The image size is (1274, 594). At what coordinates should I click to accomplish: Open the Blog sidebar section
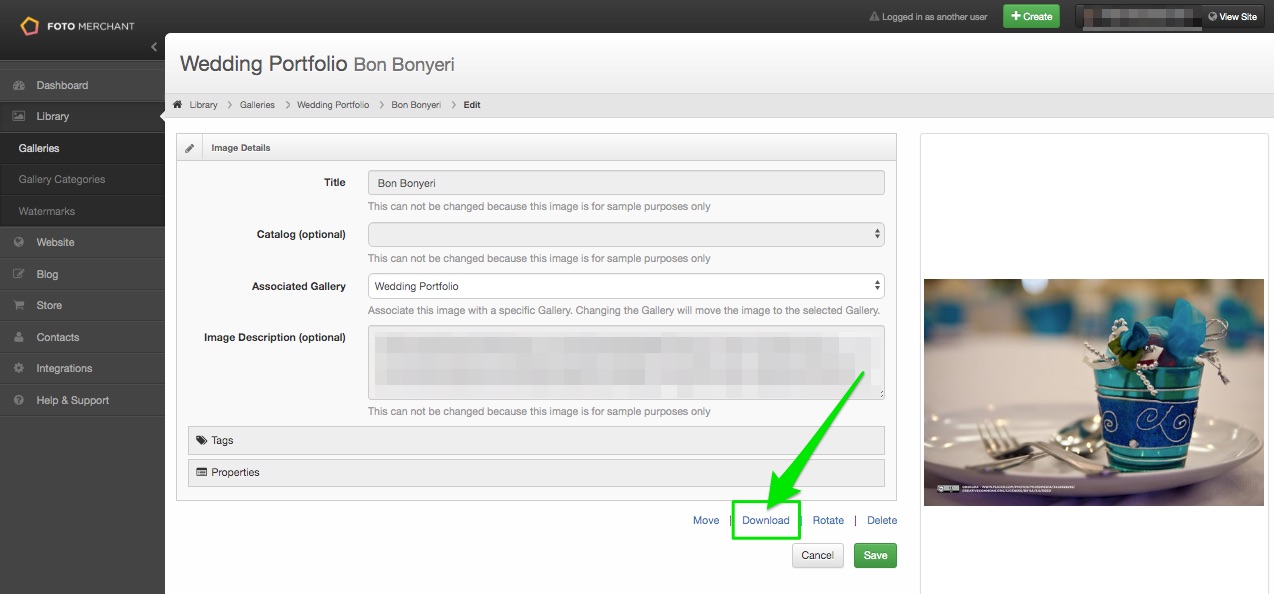[x=82, y=274]
